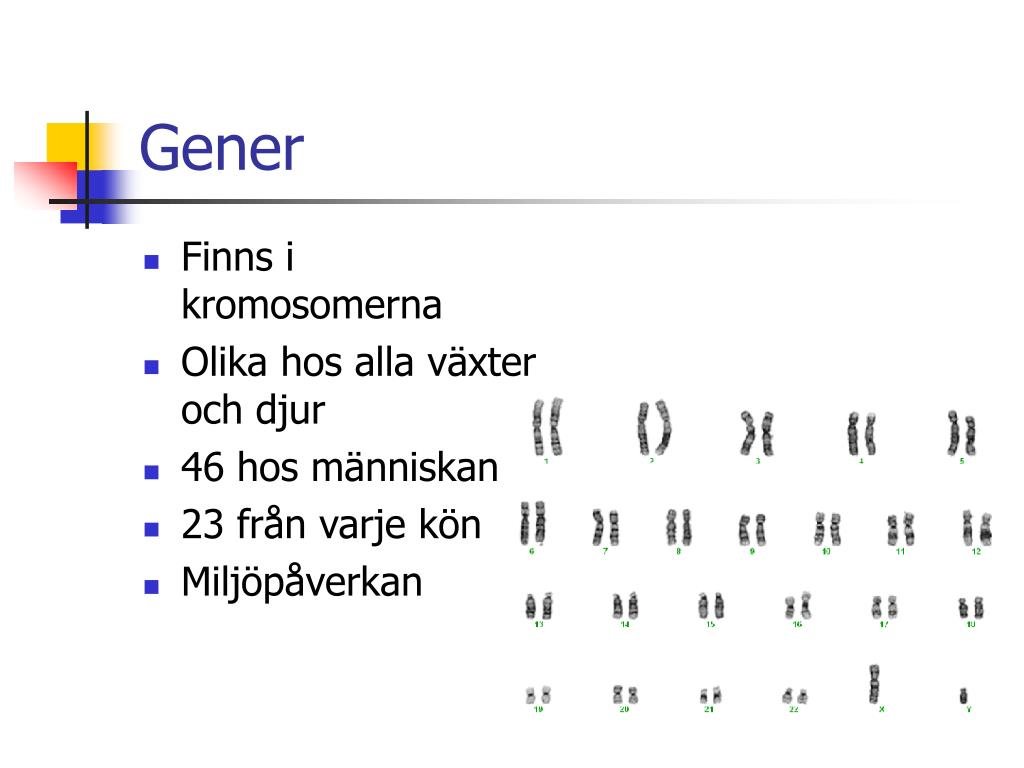Select chromosome pair 12 image
This screenshot has height=768, width=1024.
point(977,528)
